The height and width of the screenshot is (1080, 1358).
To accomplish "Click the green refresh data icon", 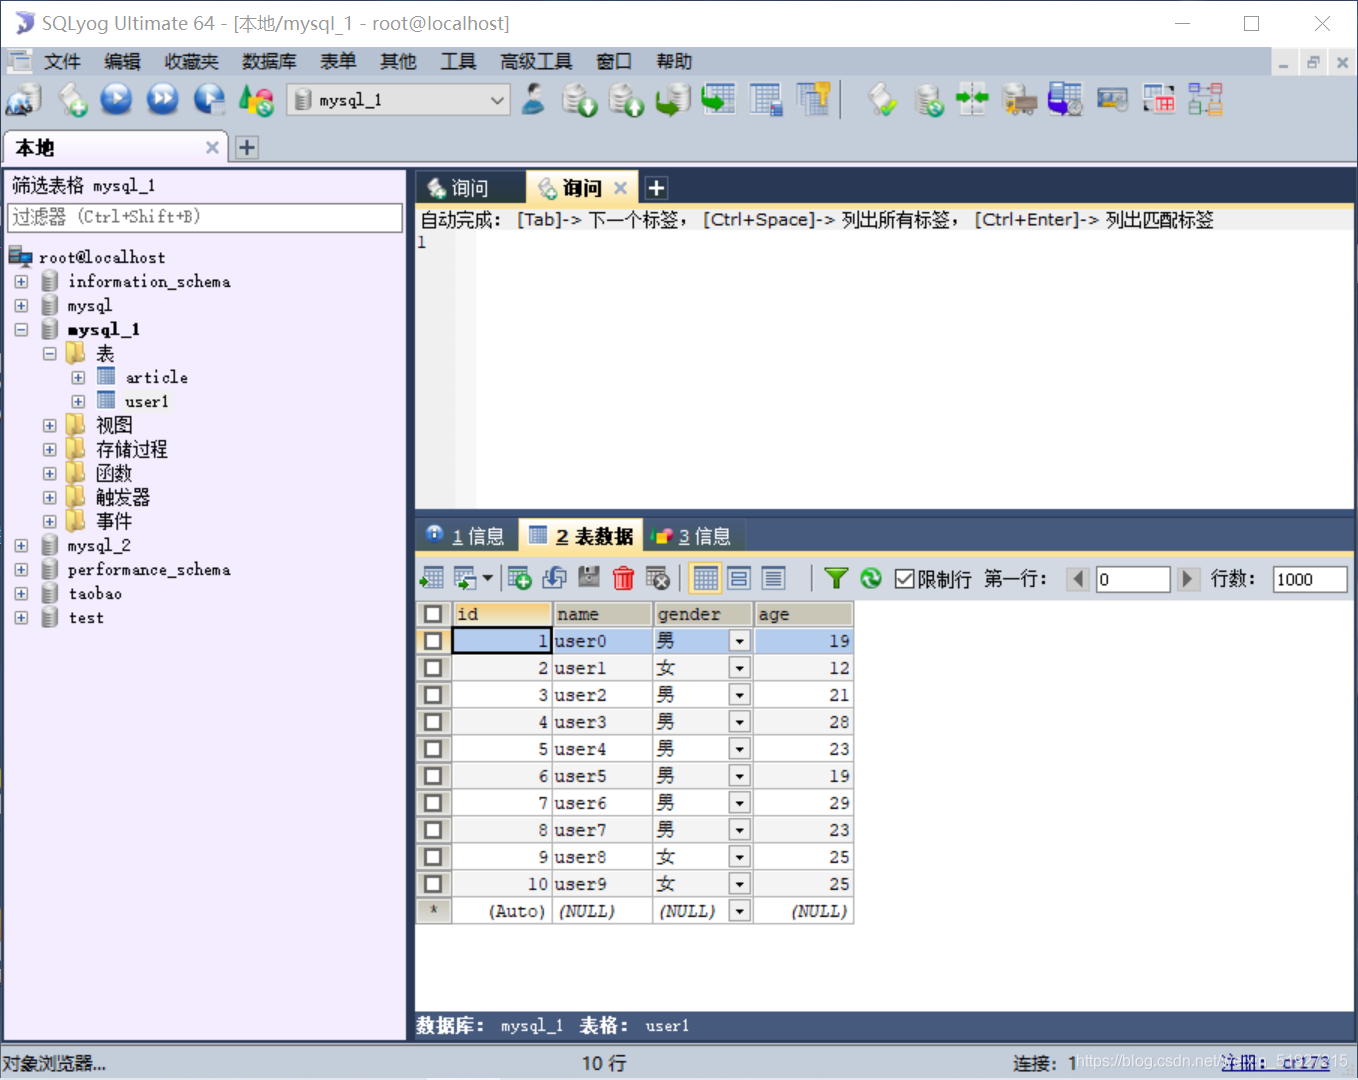I will (871, 578).
